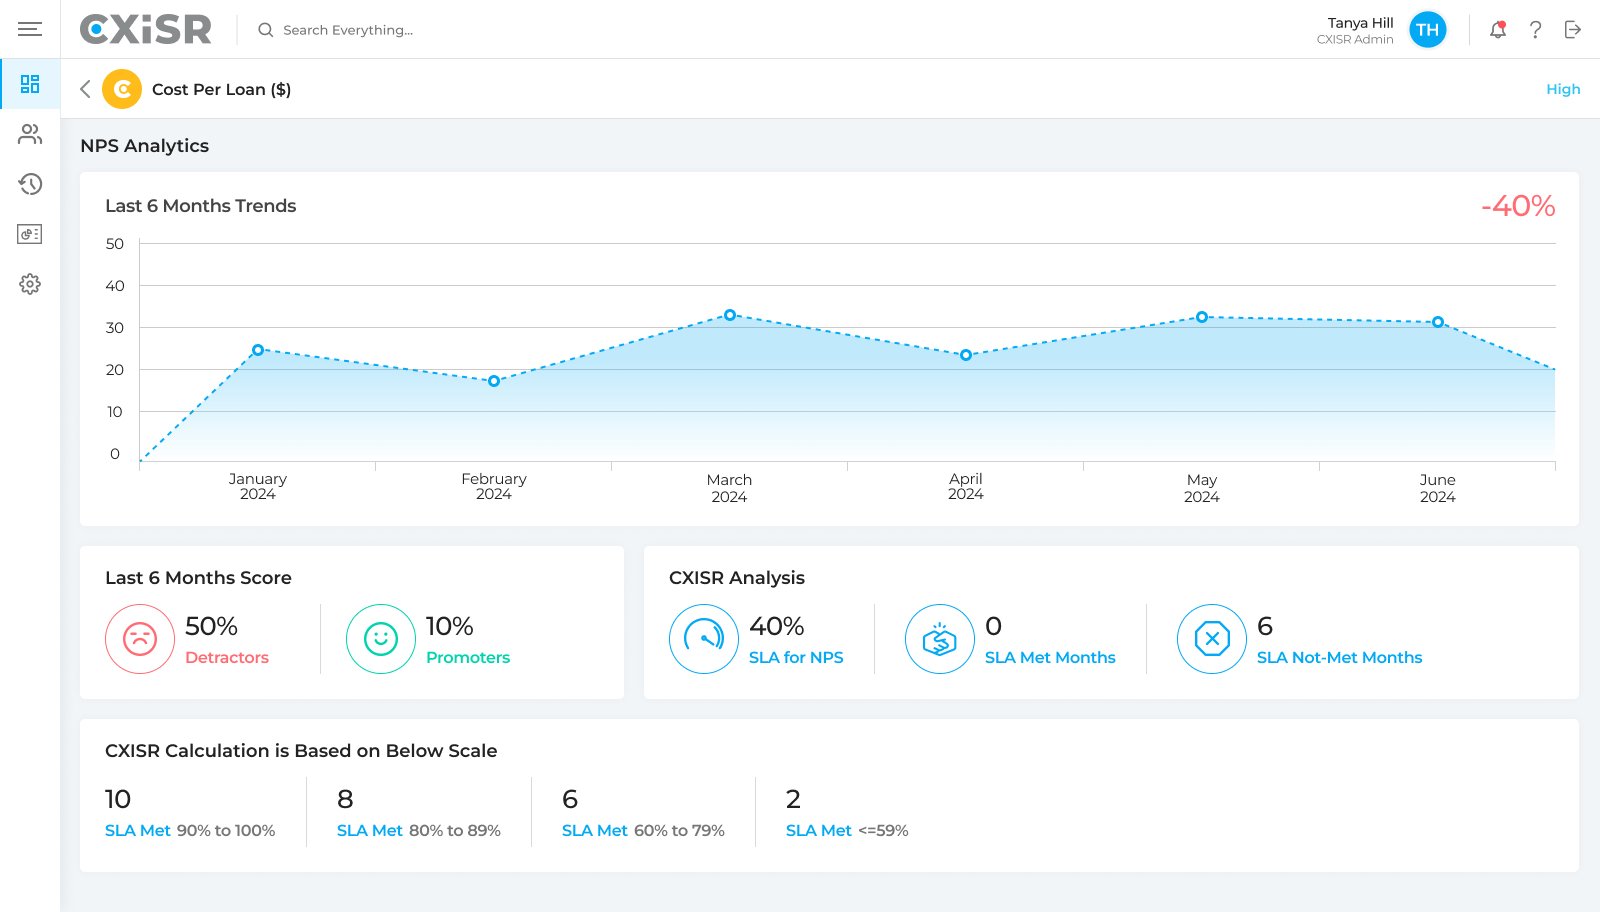The image size is (1600, 912).
Task: Click the SLA for NPS gauge icon
Action: tap(704, 639)
